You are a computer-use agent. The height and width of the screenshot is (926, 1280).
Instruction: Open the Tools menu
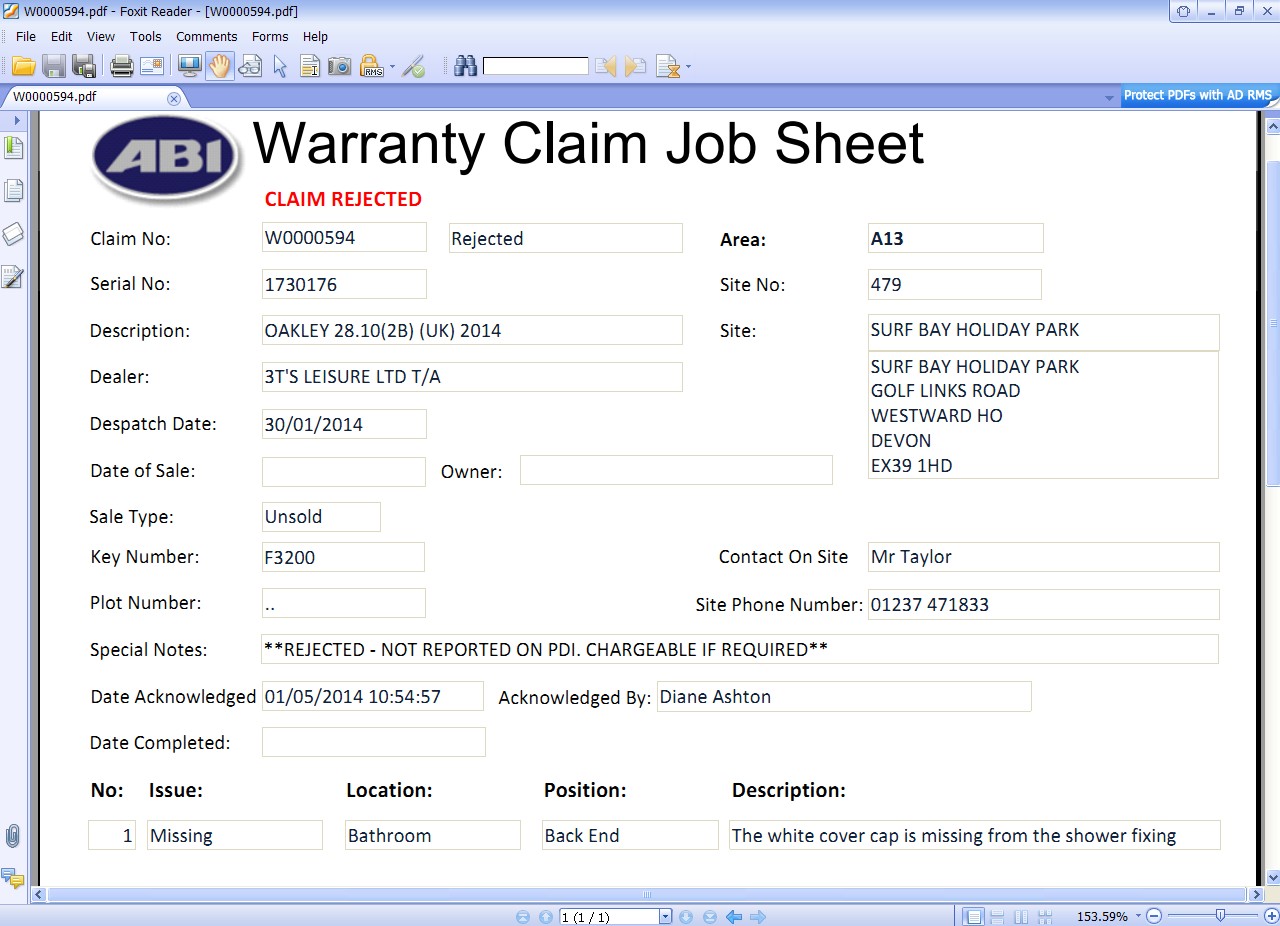click(145, 37)
